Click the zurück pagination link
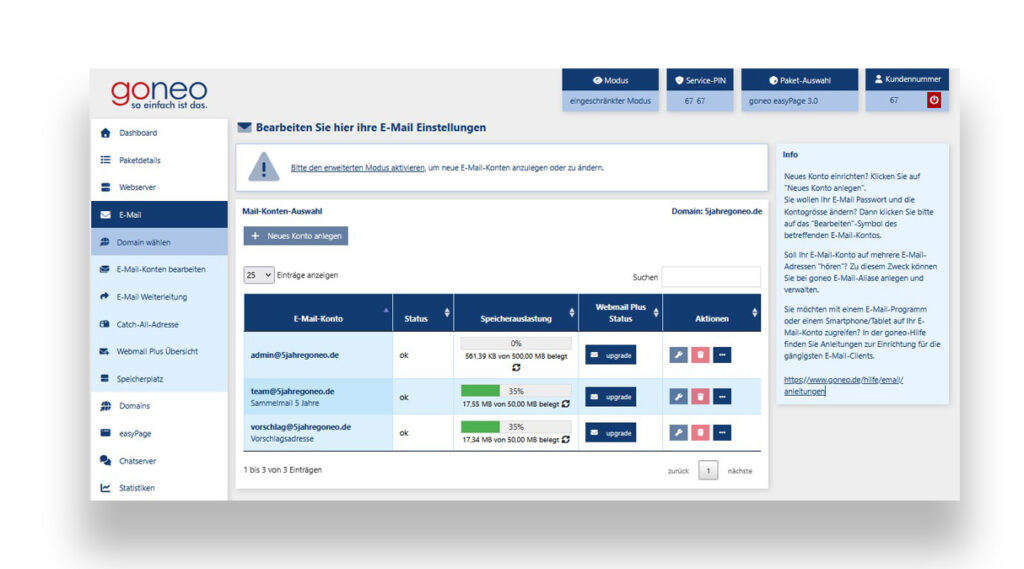Image resolution: width=1024 pixels, height=569 pixels. click(x=678, y=471)
